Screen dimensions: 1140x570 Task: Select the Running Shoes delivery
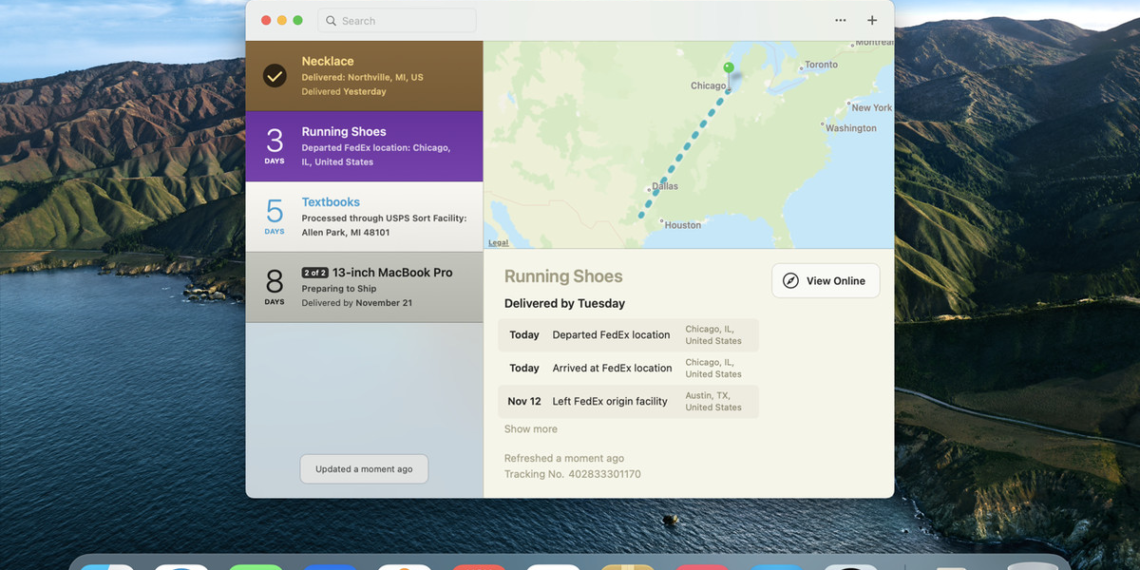[364, 146]
